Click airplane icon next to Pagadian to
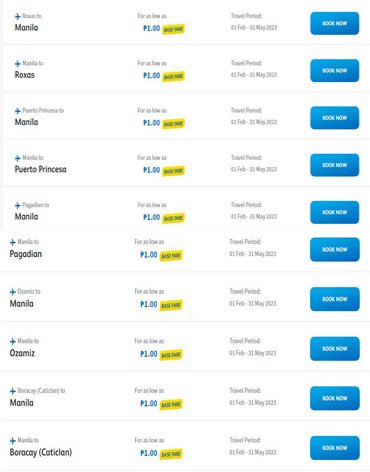Image resolution: width=370 pixels, height=472 pixels. pyautogui.click(x=18, y=205)
